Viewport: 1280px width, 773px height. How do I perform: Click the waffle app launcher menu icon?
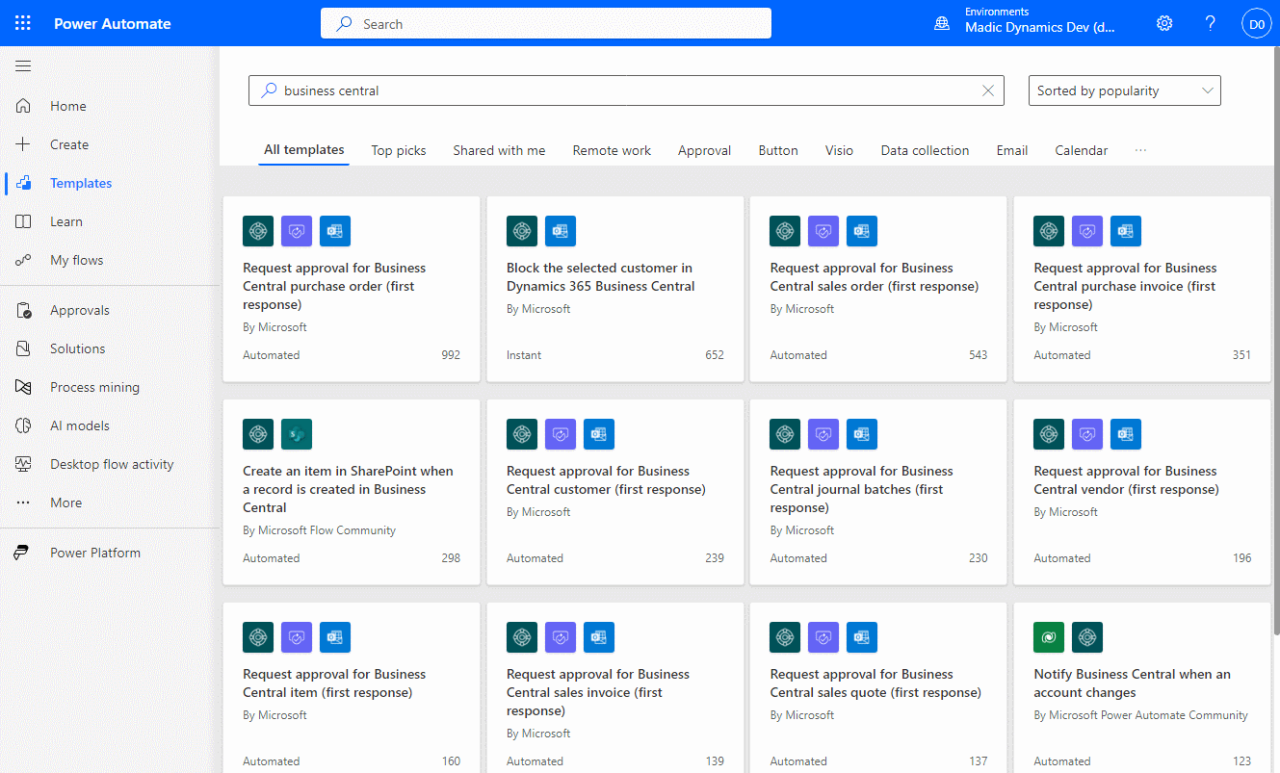(x=22, y=22)
